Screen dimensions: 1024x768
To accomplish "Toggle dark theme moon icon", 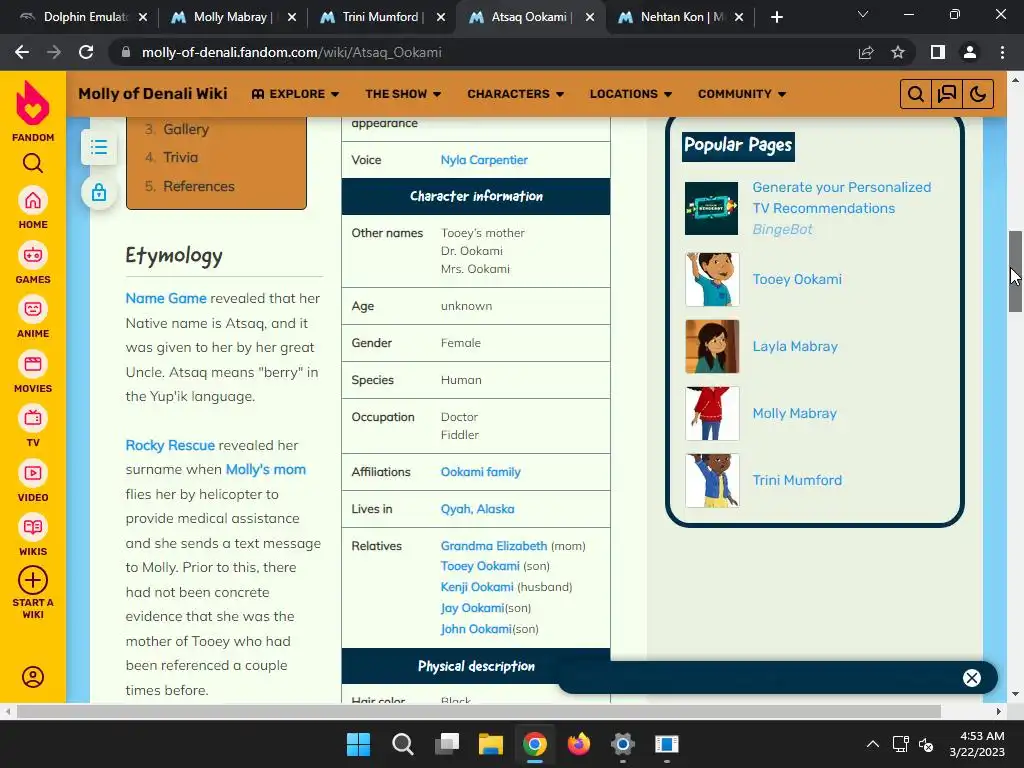I will coord(978,94).
